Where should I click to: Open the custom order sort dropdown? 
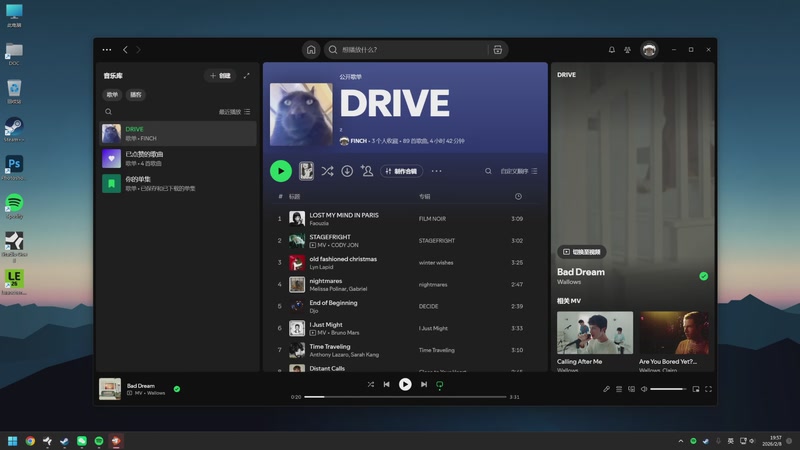pyautogui.click(x=519, y=171)
